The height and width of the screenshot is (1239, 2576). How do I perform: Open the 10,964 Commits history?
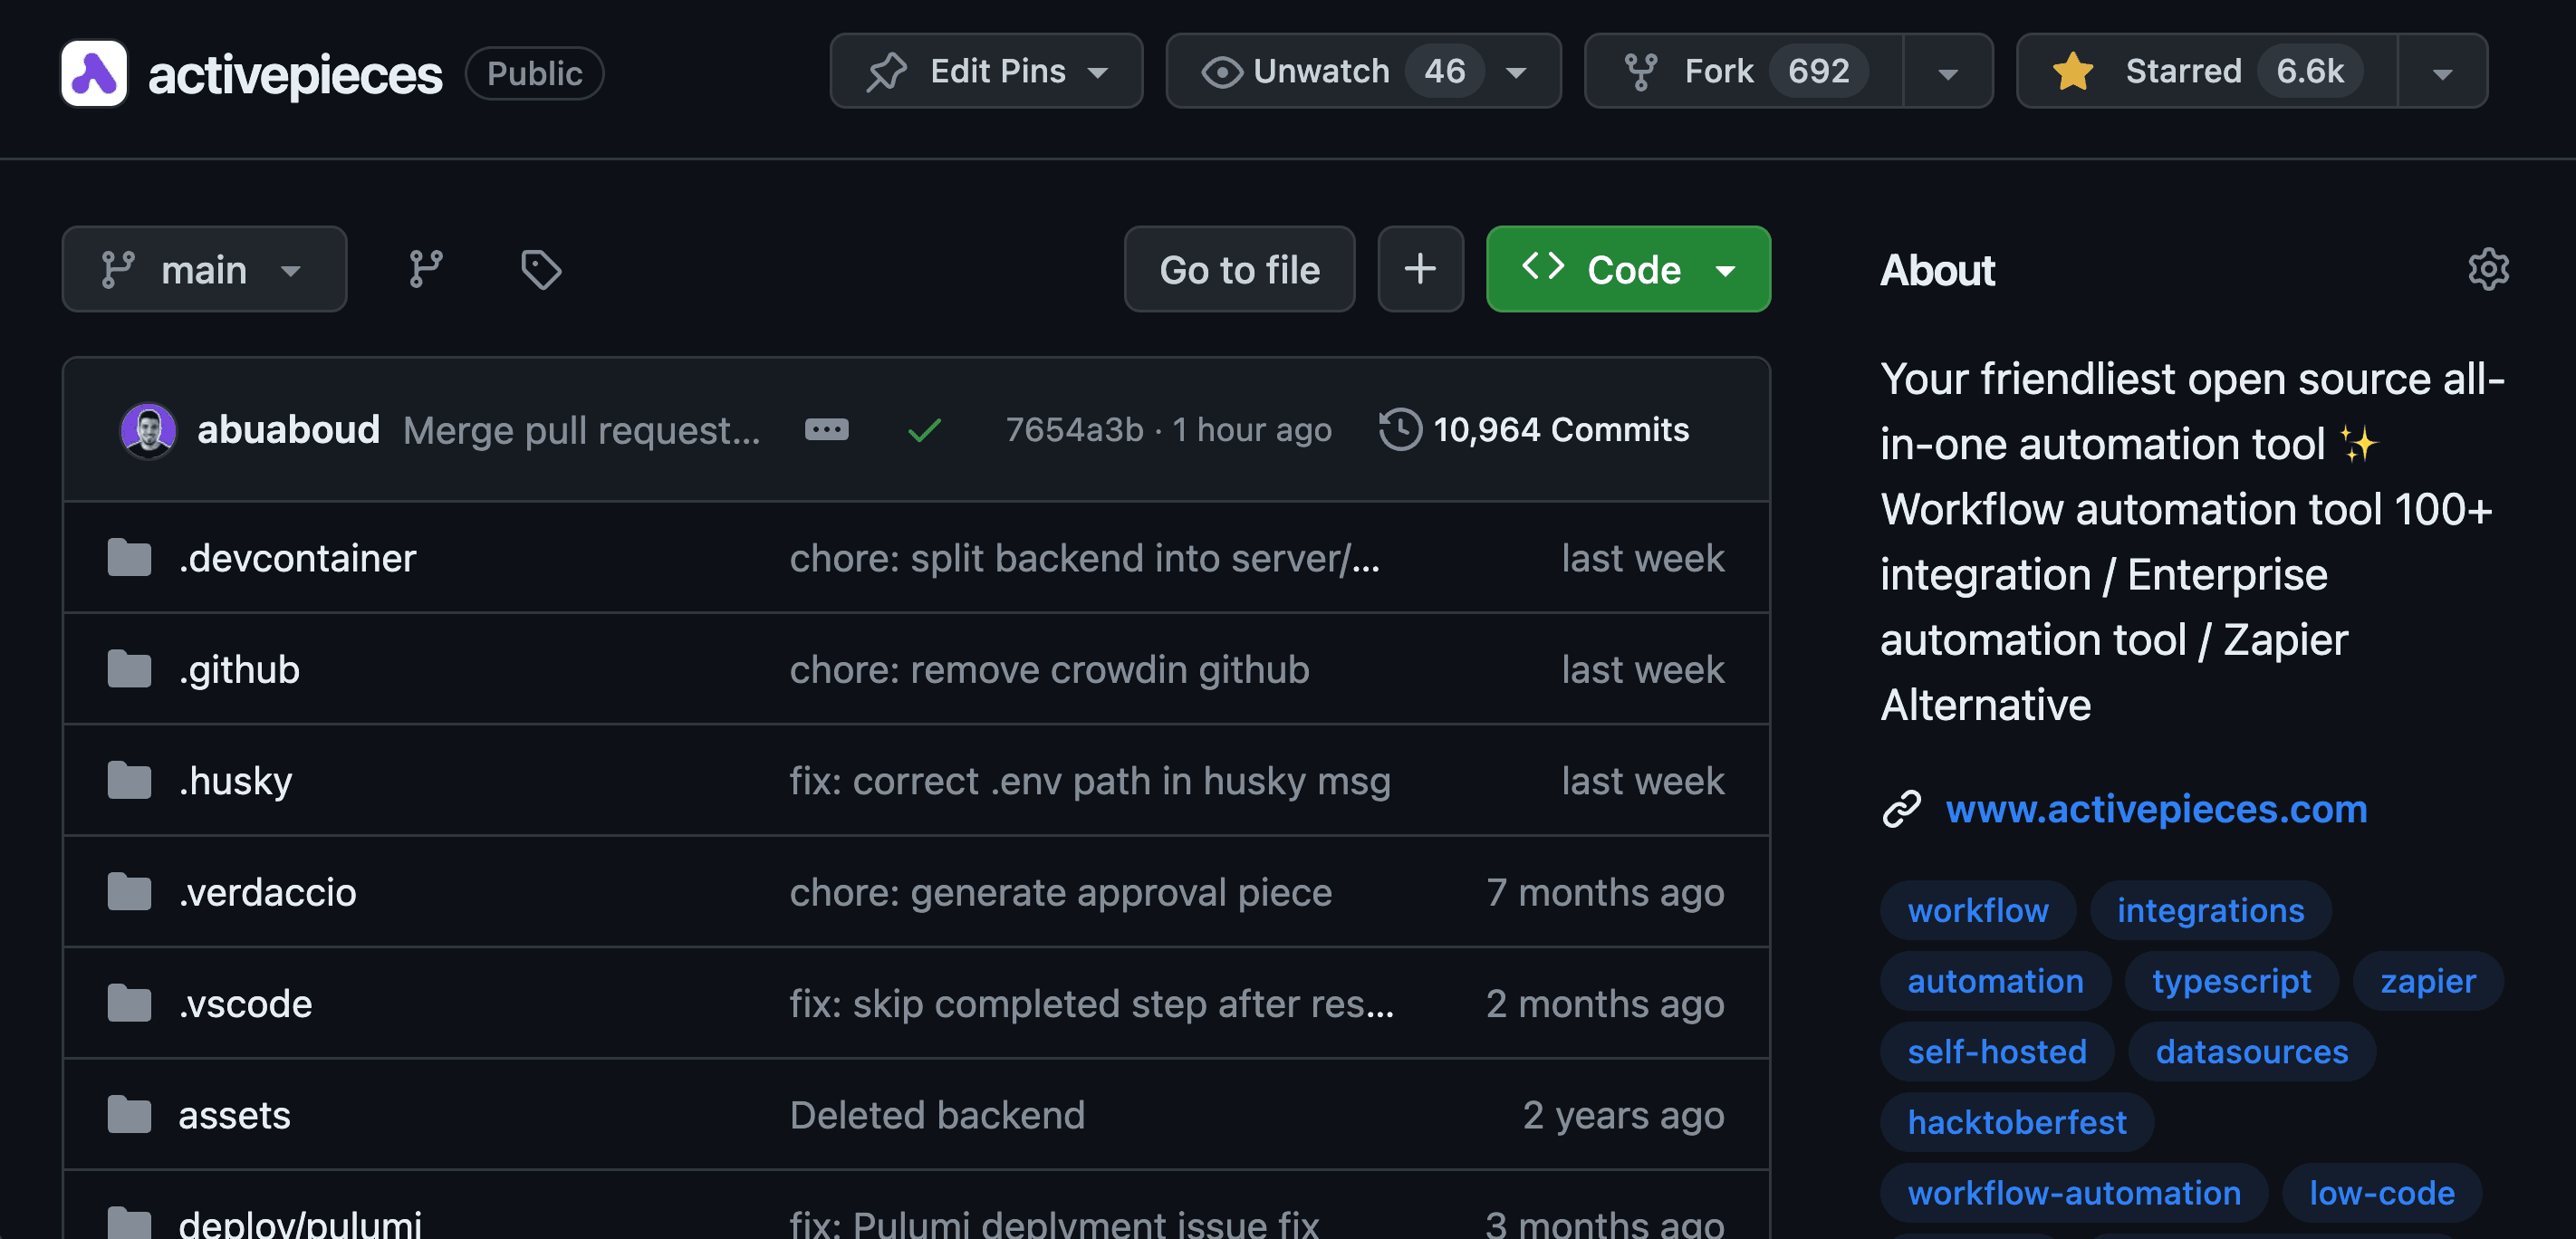point(1534,429)
